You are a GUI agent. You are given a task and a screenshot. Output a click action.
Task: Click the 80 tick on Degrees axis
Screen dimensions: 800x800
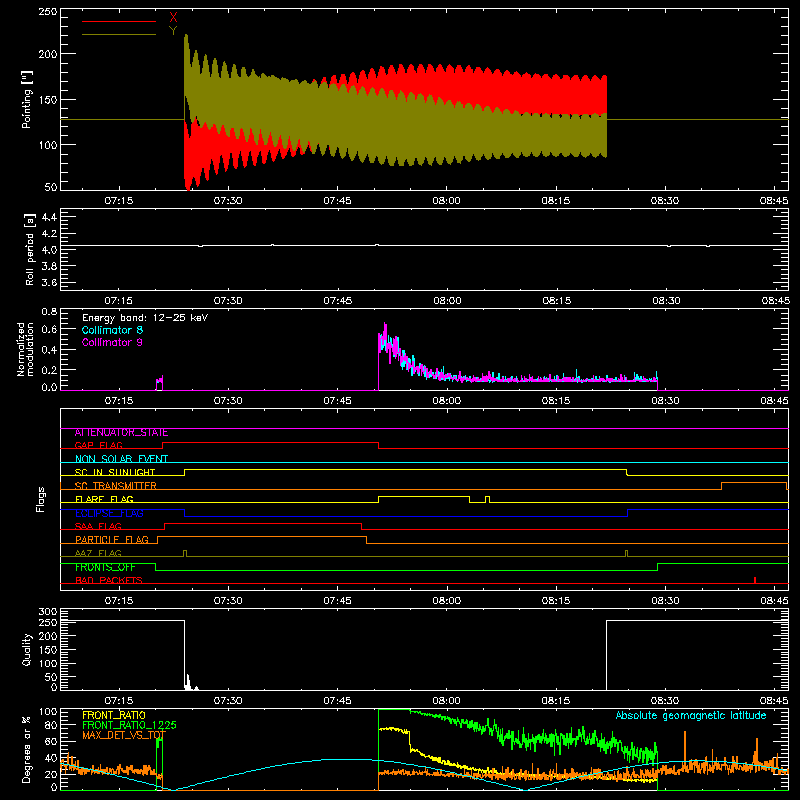click(51, 725)
